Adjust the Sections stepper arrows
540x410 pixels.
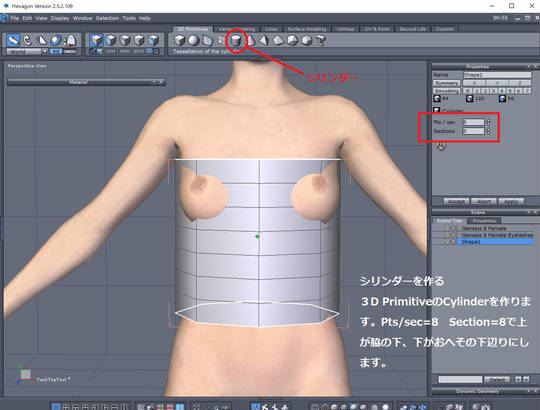tap(488, 131)
